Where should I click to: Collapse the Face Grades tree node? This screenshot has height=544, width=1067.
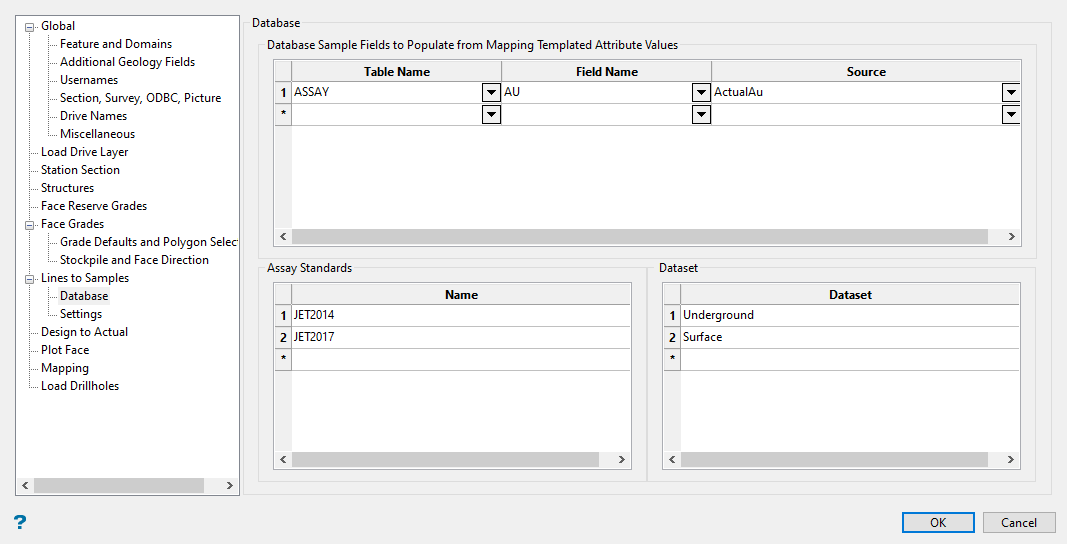click(30, 224)
